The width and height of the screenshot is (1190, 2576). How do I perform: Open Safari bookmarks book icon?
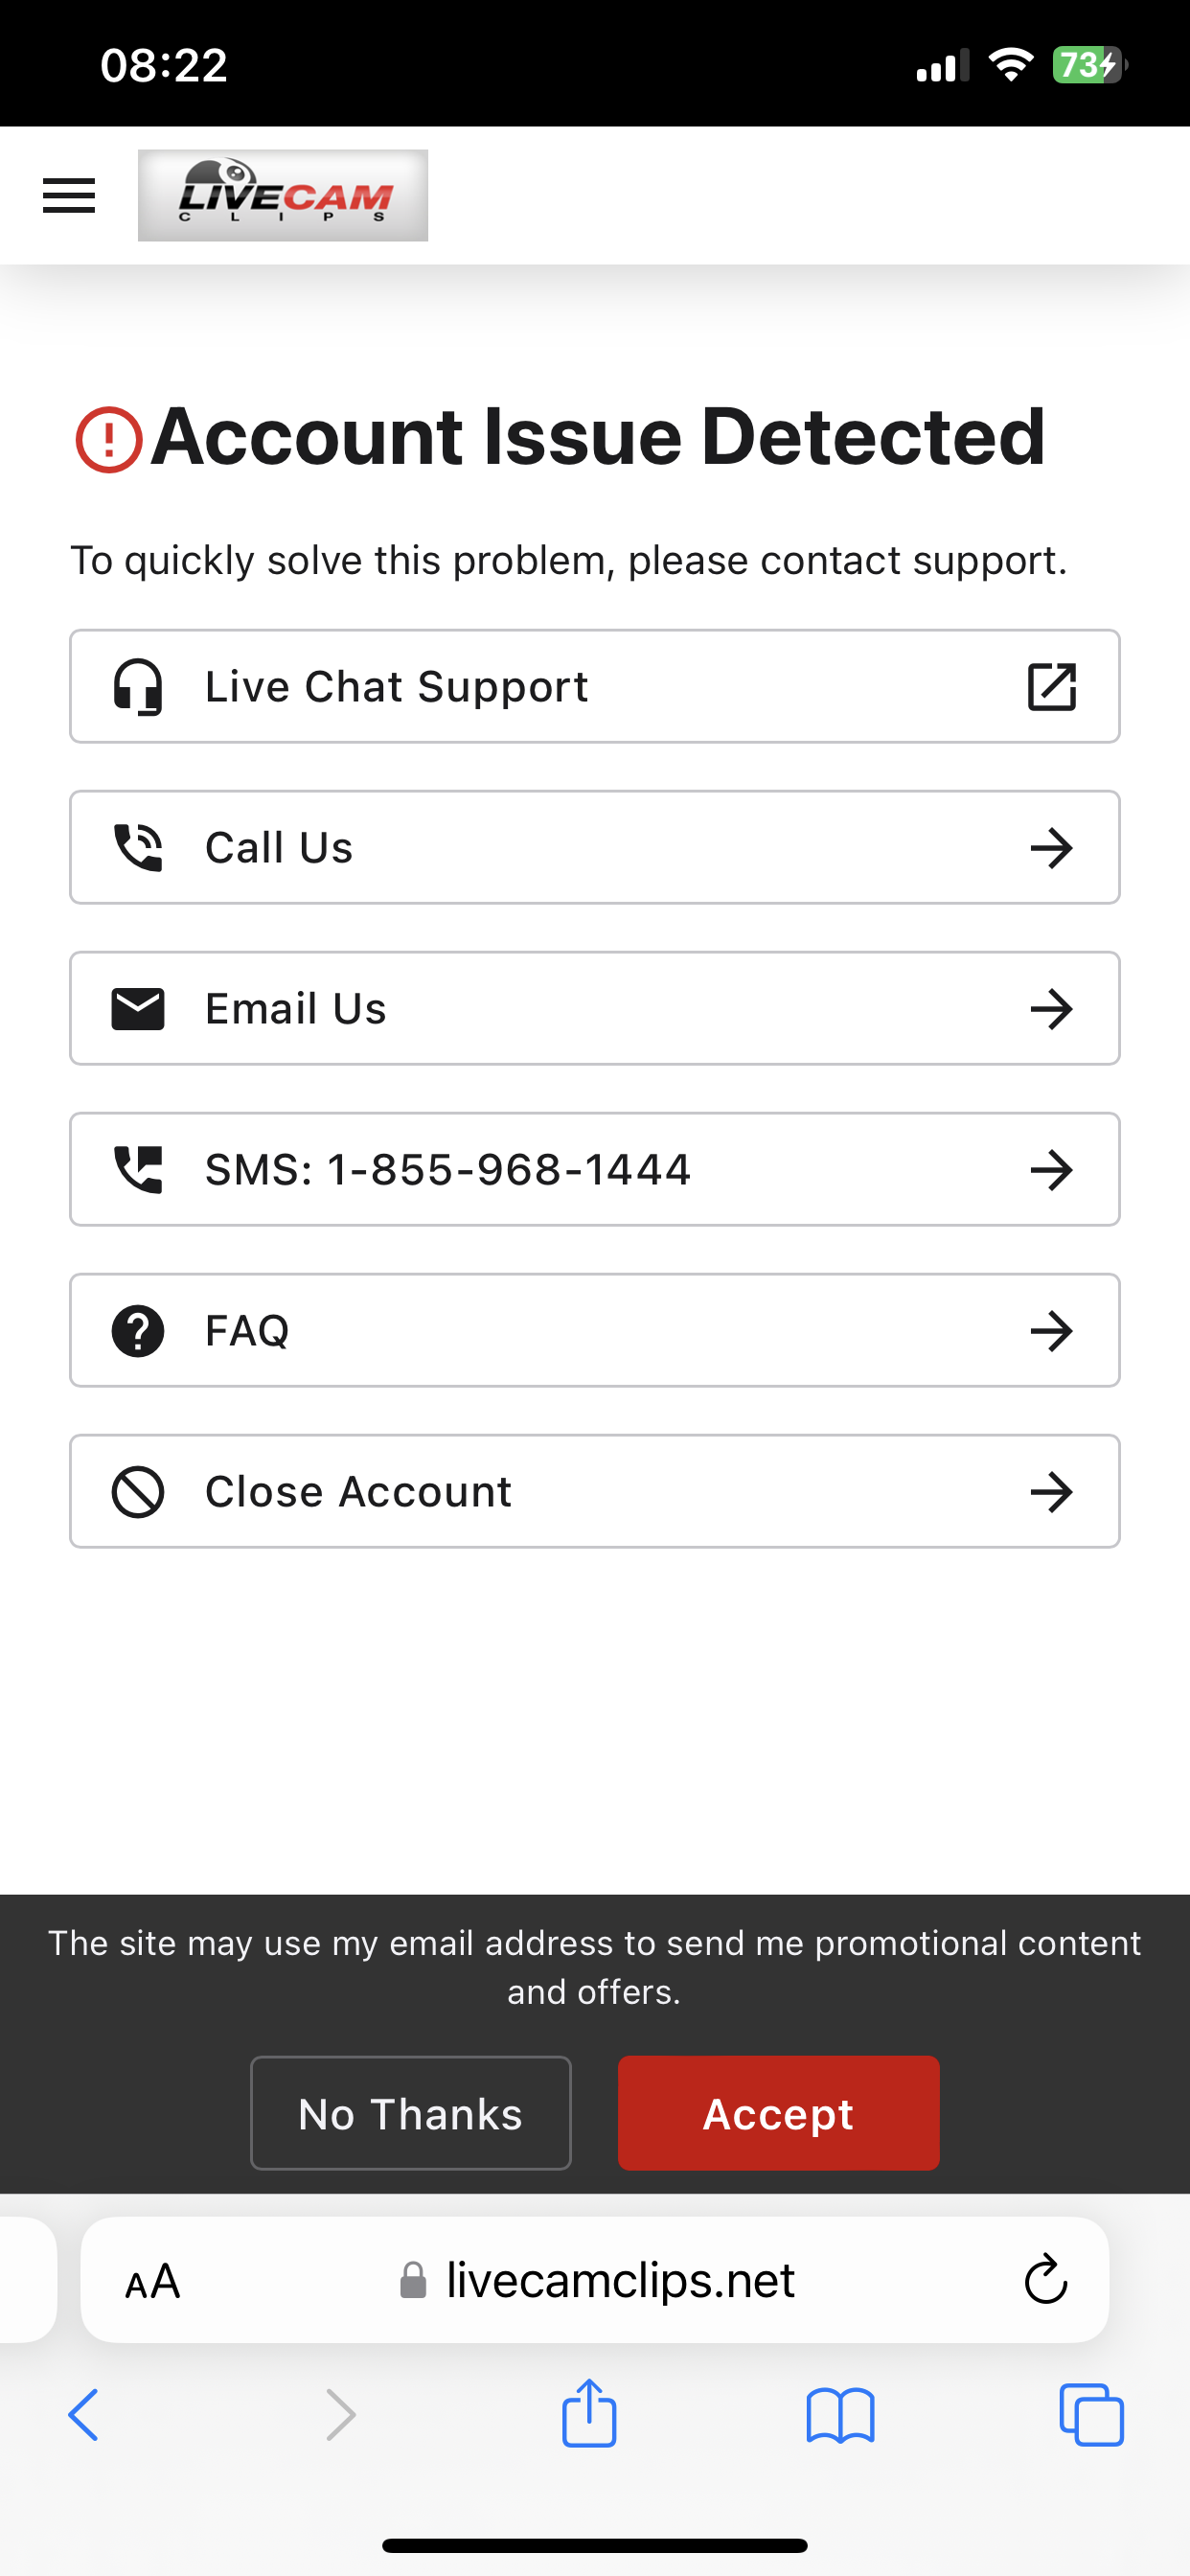840,2415
